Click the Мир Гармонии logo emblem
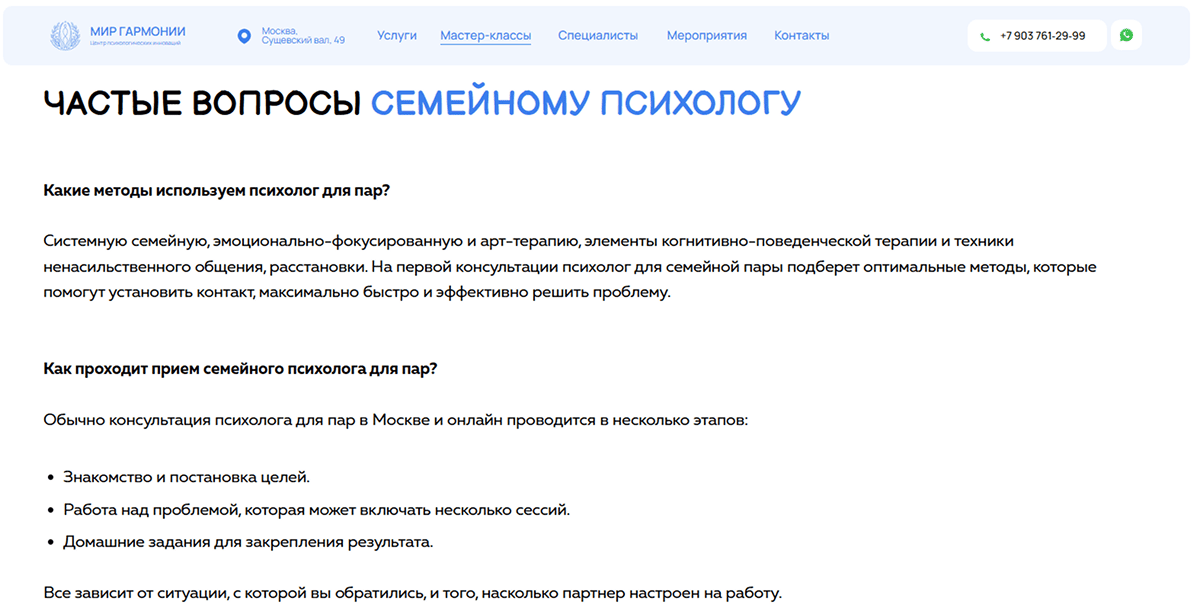 (x=66, y=34)
